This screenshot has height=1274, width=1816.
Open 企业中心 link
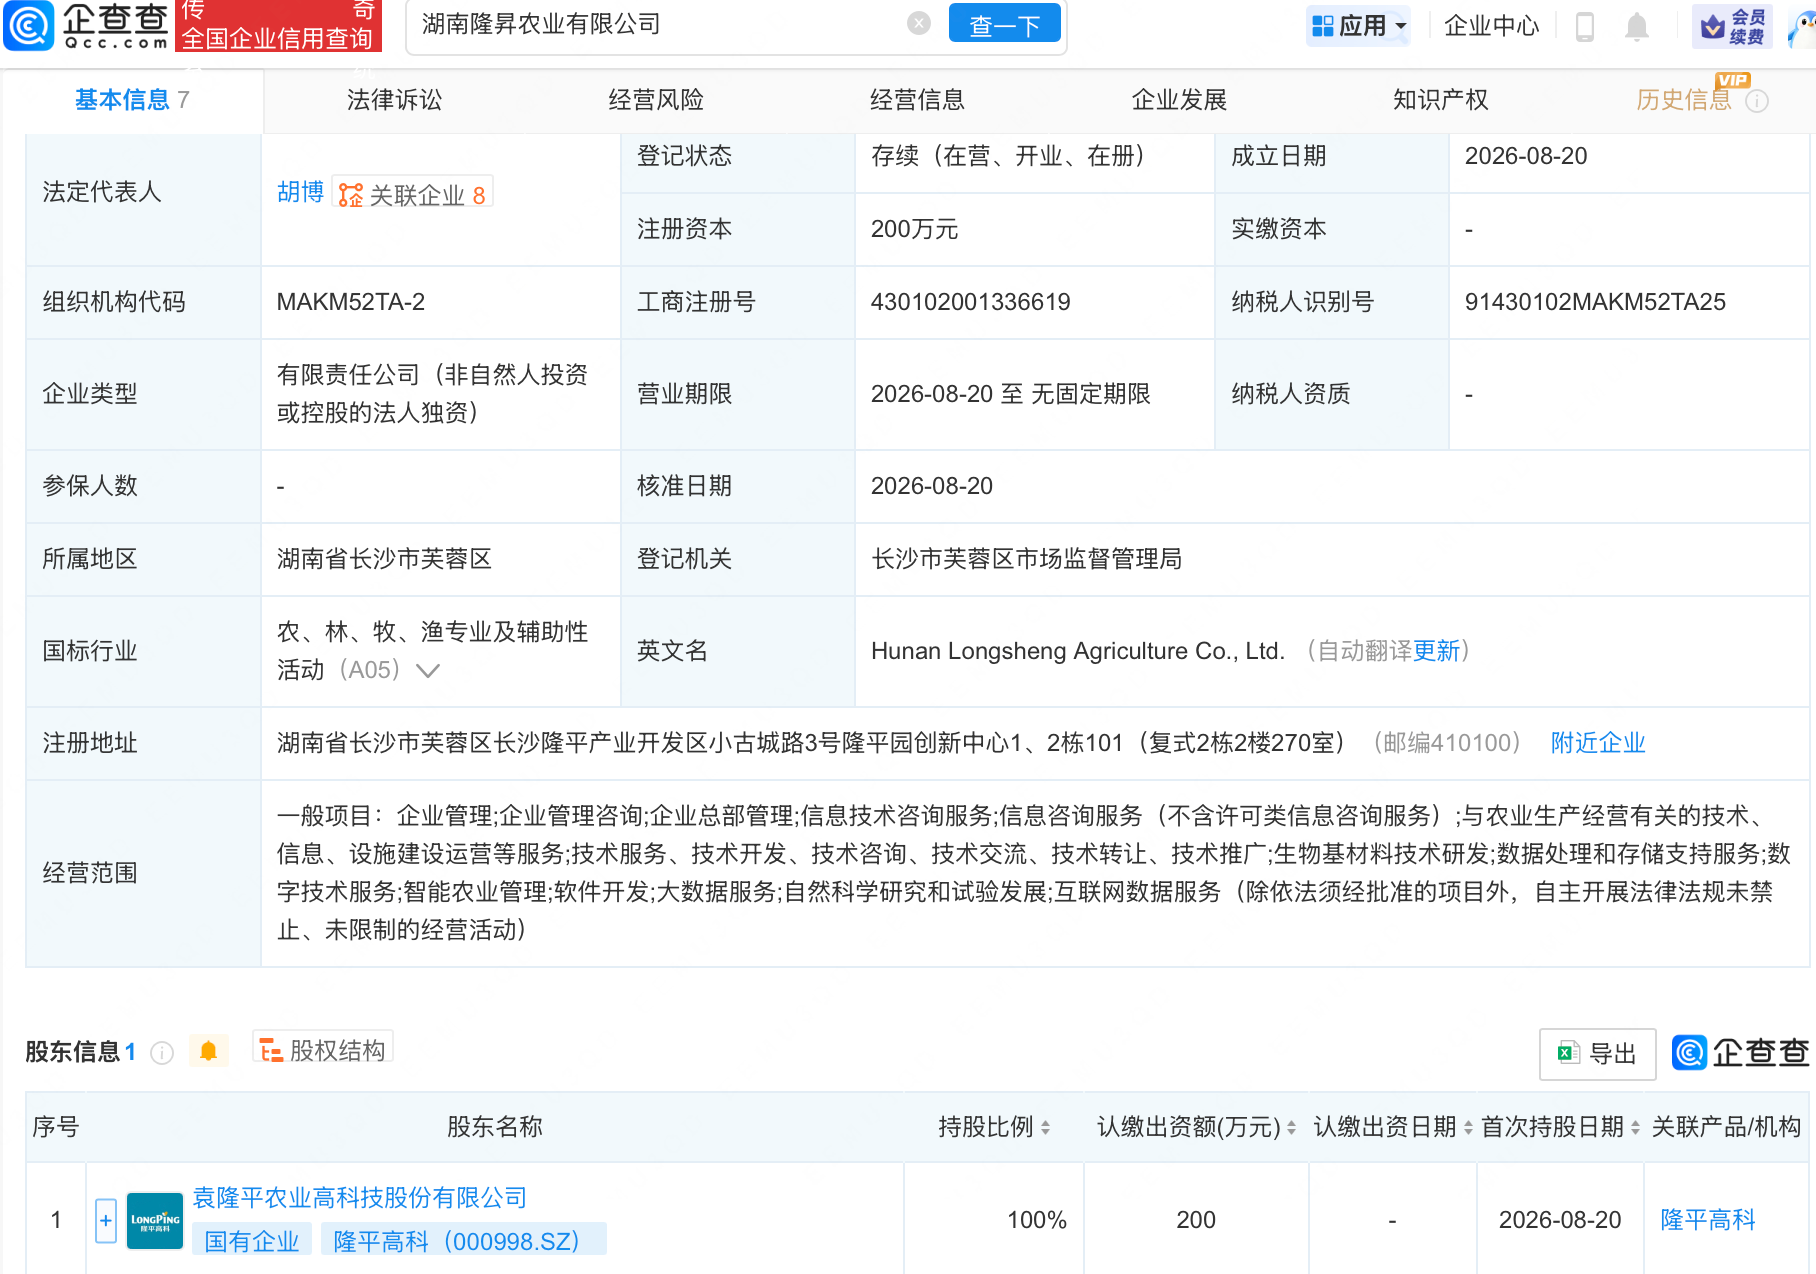[1491, 25]
